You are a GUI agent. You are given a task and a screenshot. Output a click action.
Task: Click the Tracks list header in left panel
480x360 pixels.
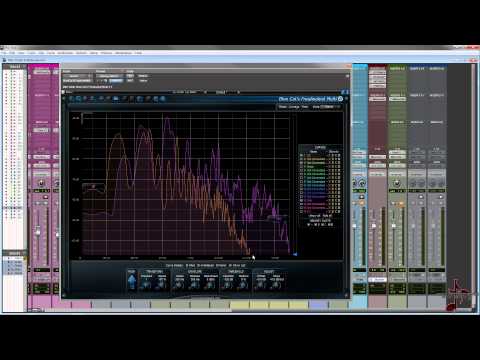click(x=15, y=67)
